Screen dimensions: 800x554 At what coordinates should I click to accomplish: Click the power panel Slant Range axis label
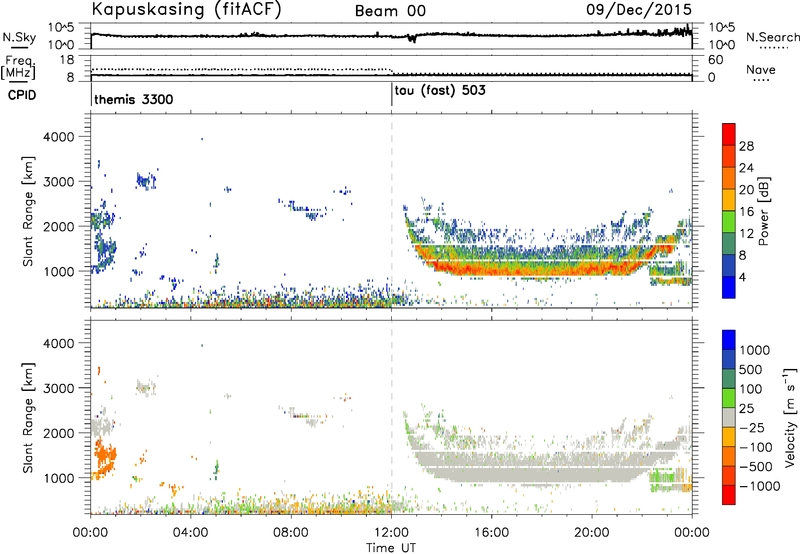click(x=28, y=211)
